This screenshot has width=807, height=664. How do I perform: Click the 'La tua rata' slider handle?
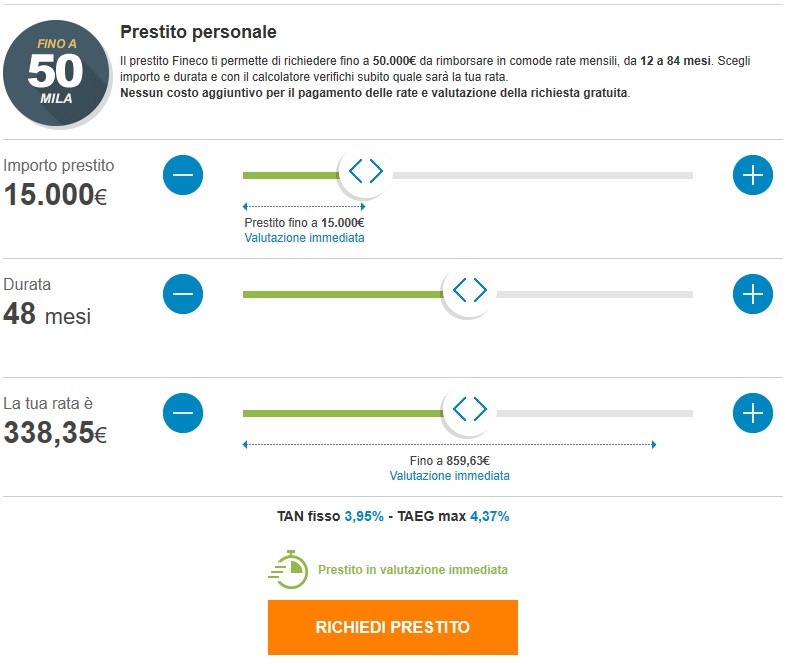(469, 409)
